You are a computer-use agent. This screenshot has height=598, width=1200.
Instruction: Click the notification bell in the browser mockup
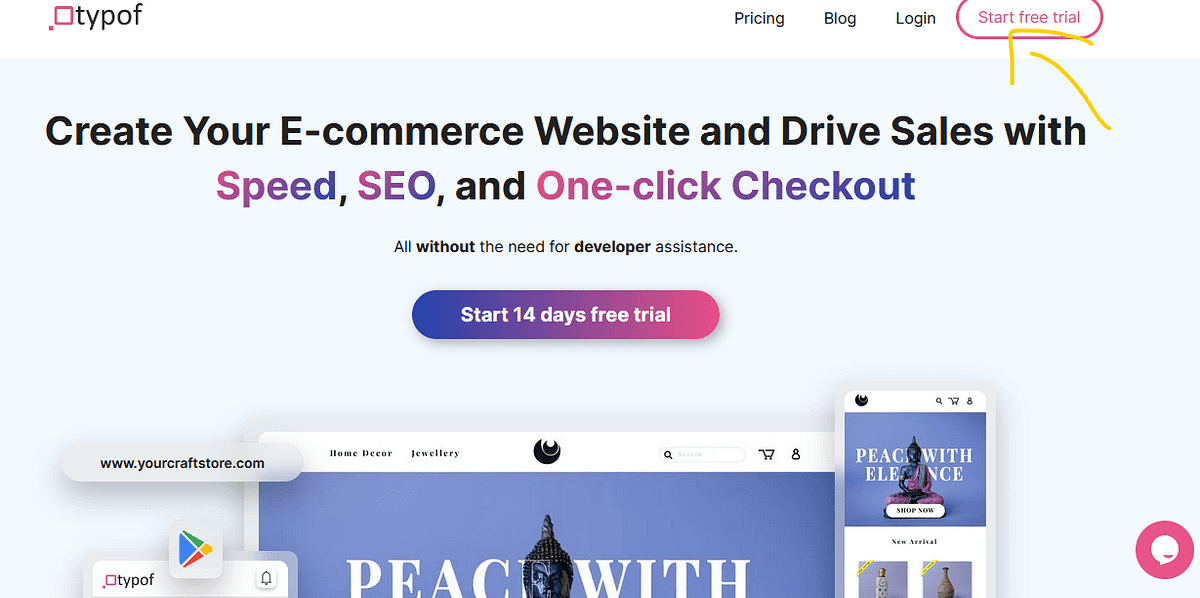[x=265, y=578]
